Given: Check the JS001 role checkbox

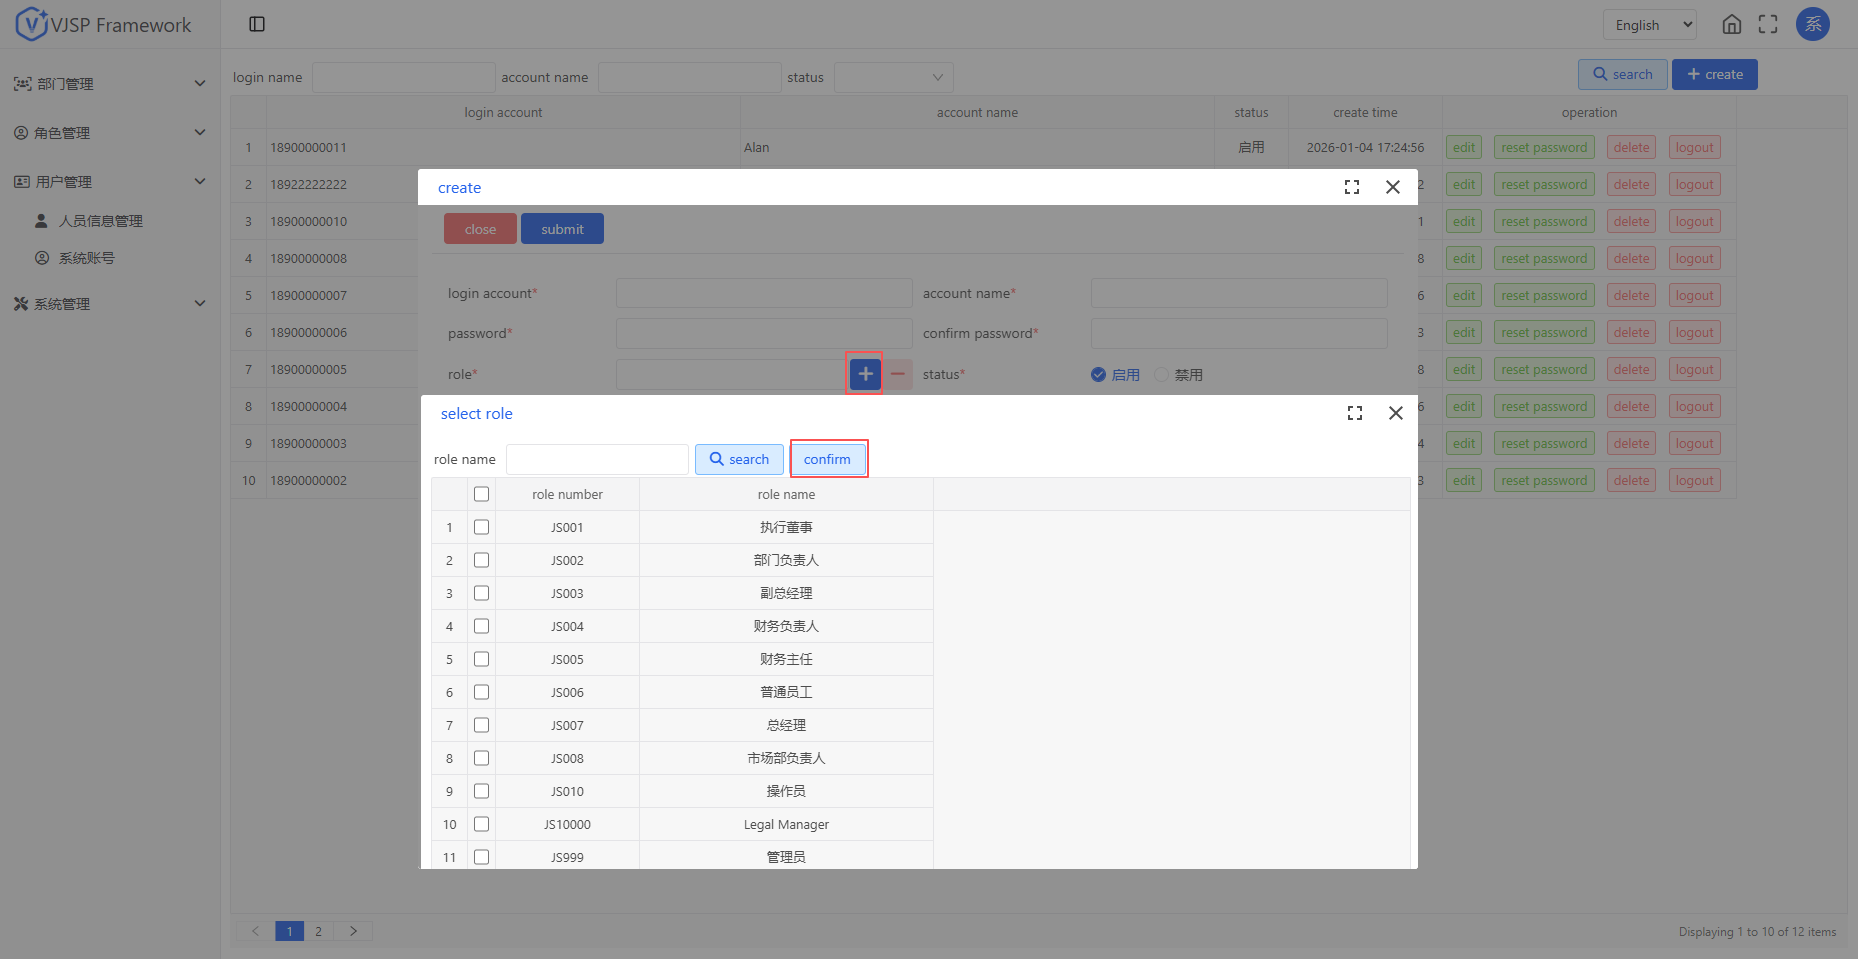Looking at the screenshot, I should (x=481, y=527).
